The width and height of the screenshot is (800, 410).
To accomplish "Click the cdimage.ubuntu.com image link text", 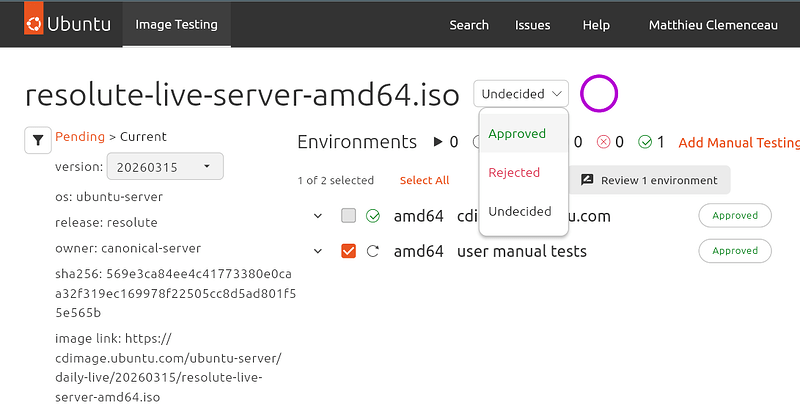I will click(168, 368).
